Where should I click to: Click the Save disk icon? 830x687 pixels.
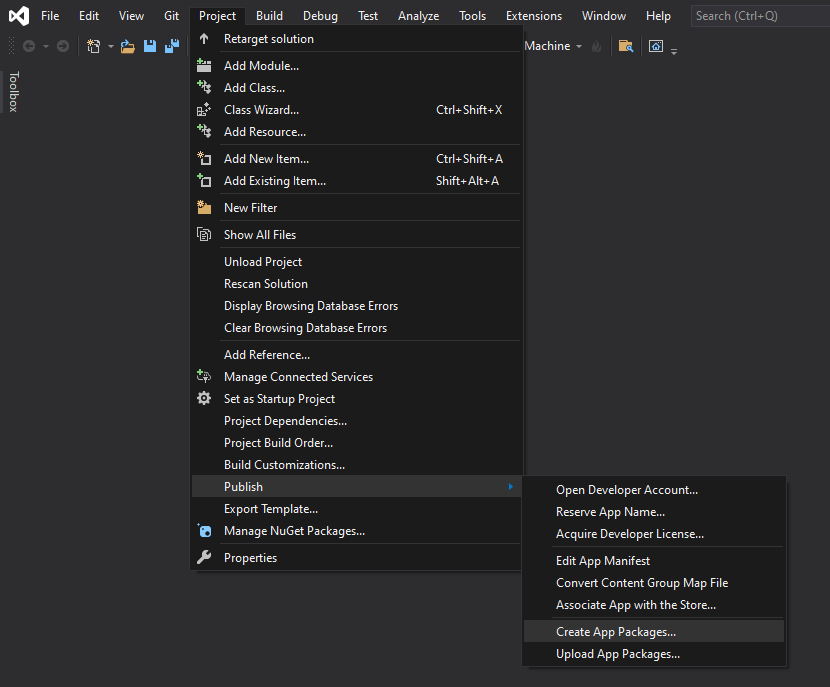coord(150,46)
